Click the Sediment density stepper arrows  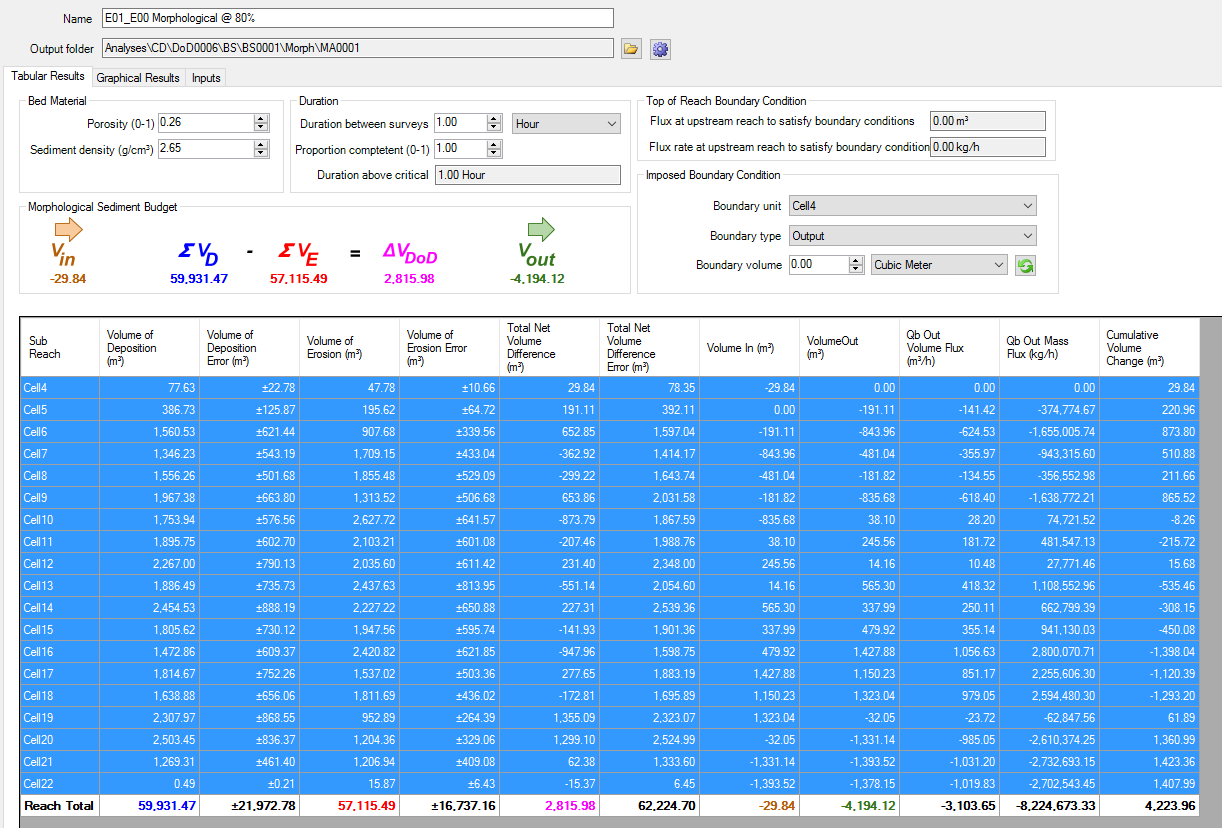point(261,149)
